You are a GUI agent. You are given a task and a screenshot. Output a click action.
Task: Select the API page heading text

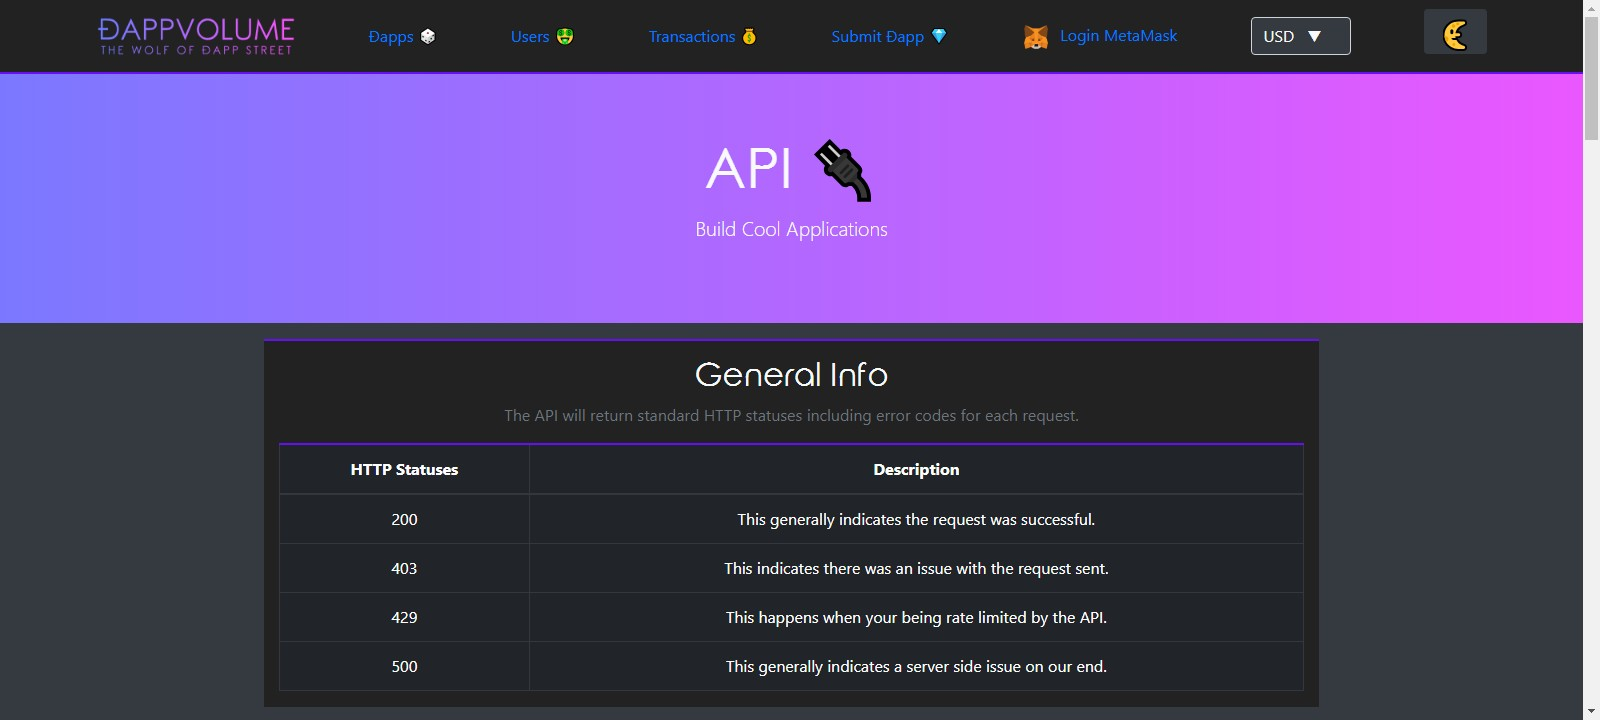coord(749,168)
